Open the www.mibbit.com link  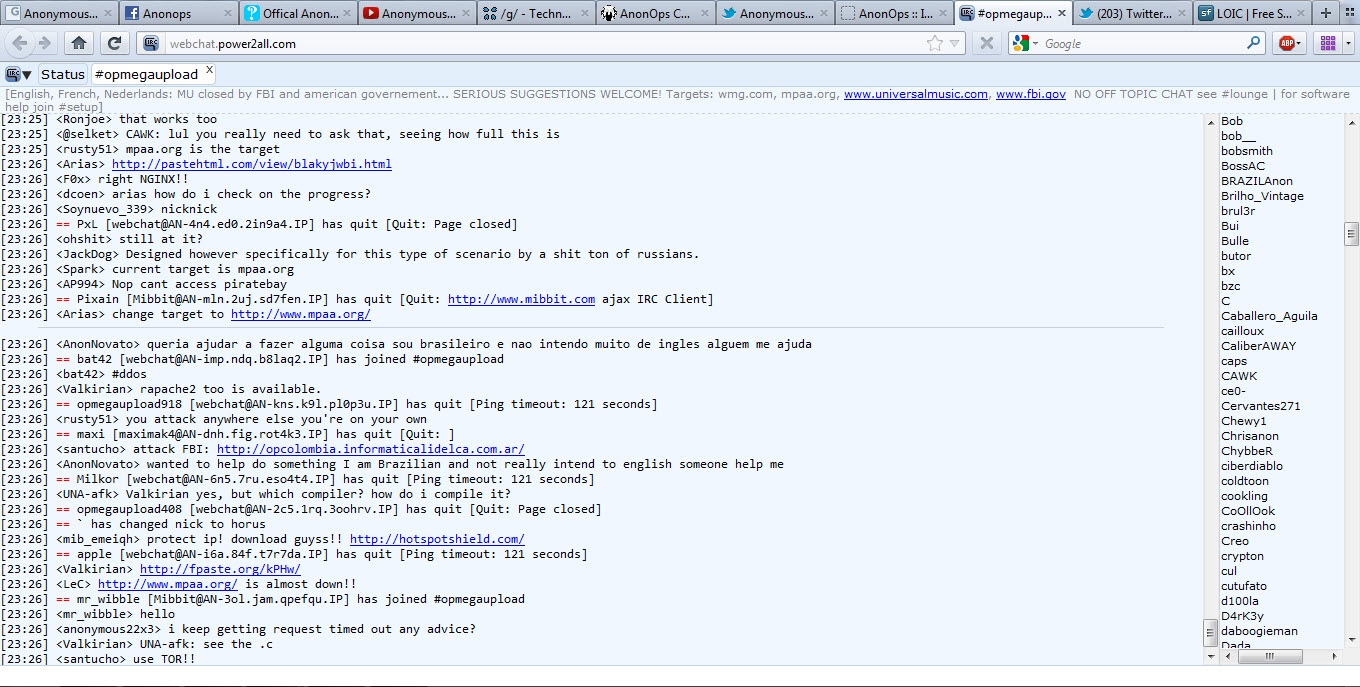tap(521, 299)
